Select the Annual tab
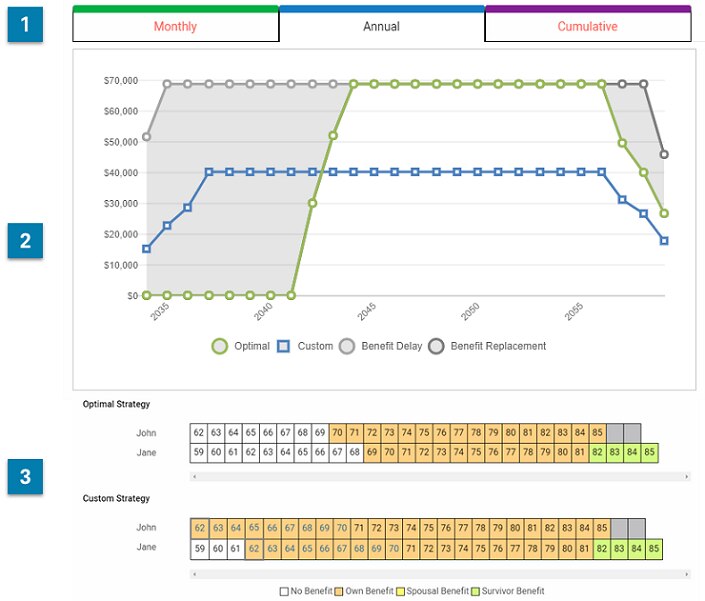The image size is (705, 601). point(381,27)
